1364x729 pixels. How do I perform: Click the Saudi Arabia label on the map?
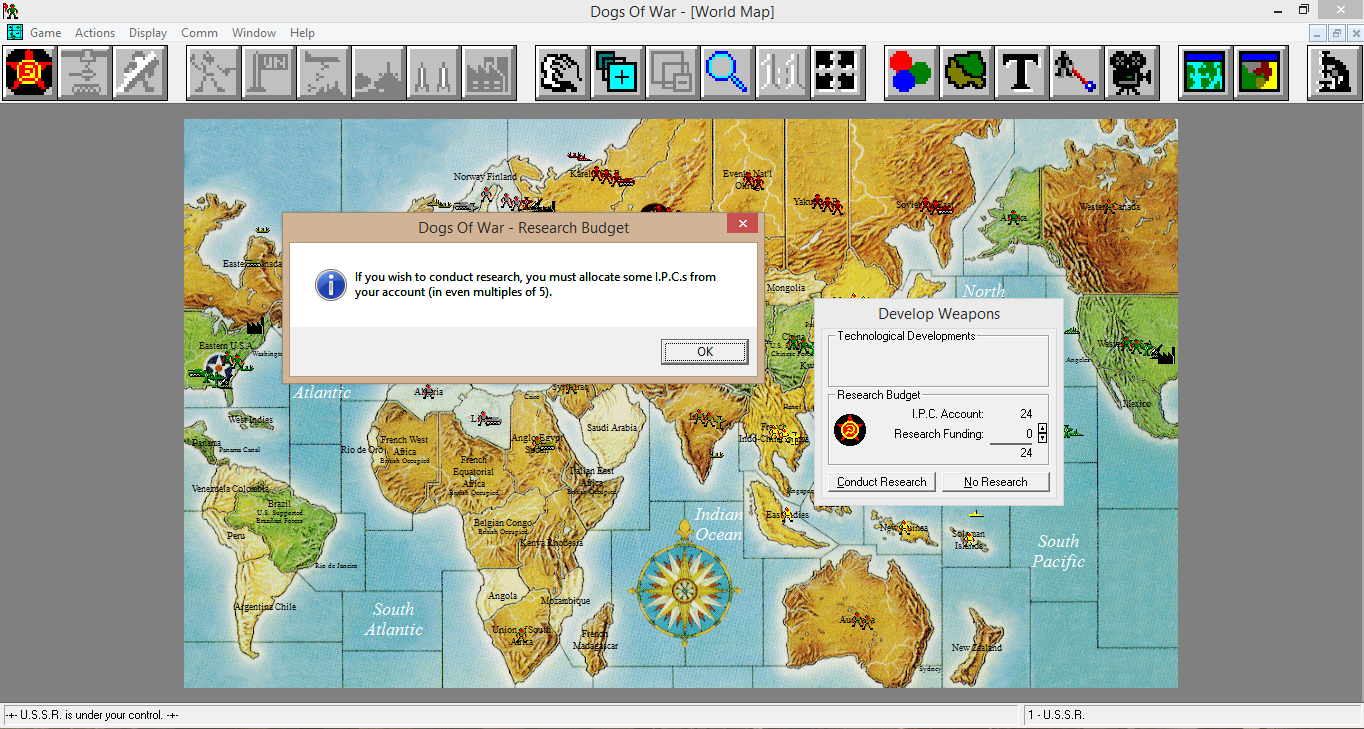tap(612, 428)
